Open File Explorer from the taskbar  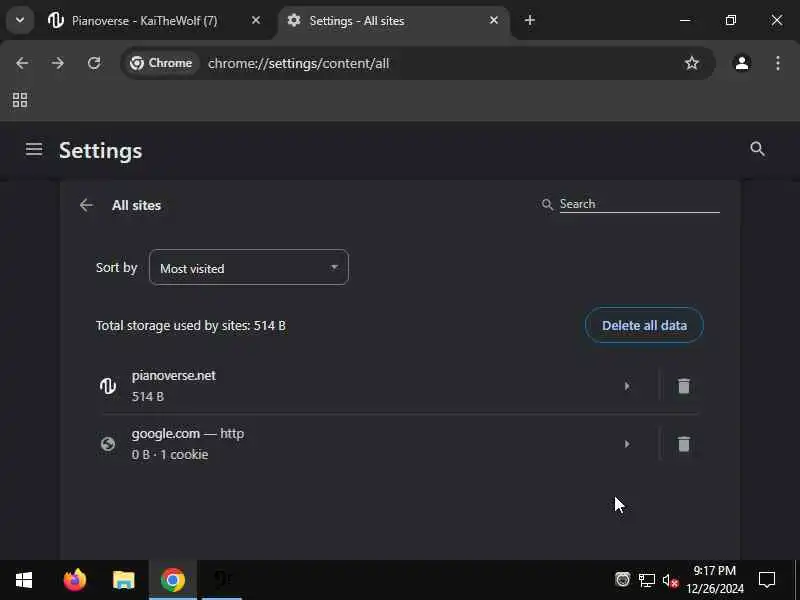click(x=123, y=580)
